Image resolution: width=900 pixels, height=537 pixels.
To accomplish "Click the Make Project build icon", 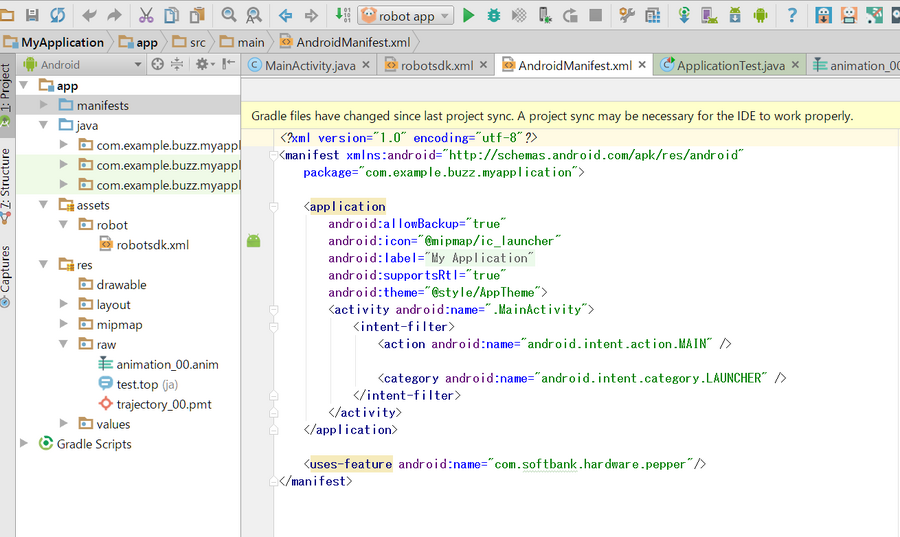I will click(x=343, y=15).
